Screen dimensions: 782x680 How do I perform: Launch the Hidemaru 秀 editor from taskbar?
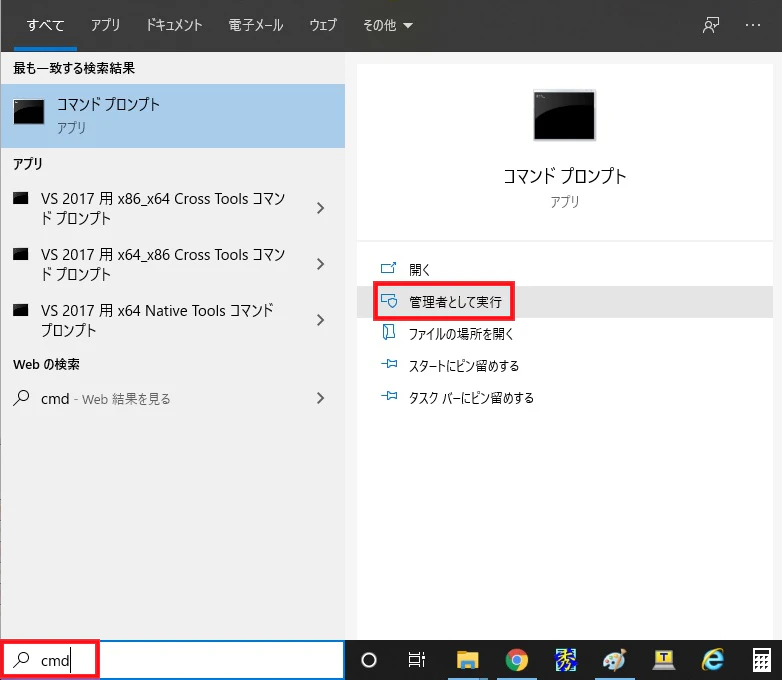566,660
